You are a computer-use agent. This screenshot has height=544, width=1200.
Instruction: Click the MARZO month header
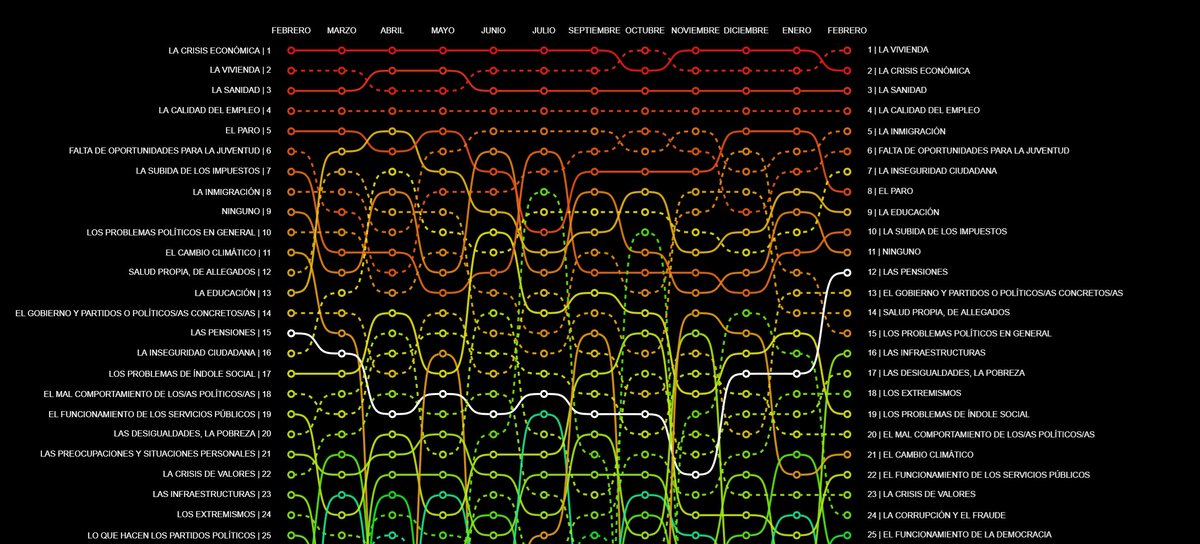pyautogui.click(x=341, y=31)
